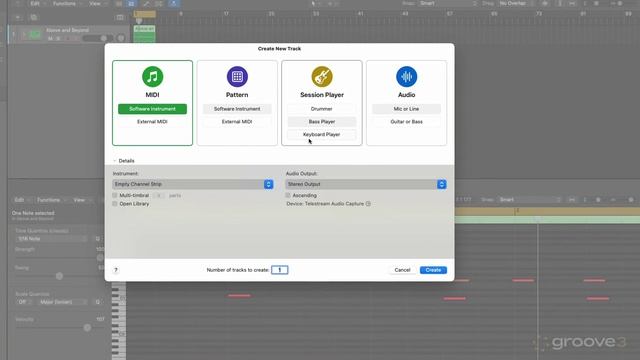Screen dimensions: 640x360
Task: Click the duplicate track icon beside plus
Action: 33,18
